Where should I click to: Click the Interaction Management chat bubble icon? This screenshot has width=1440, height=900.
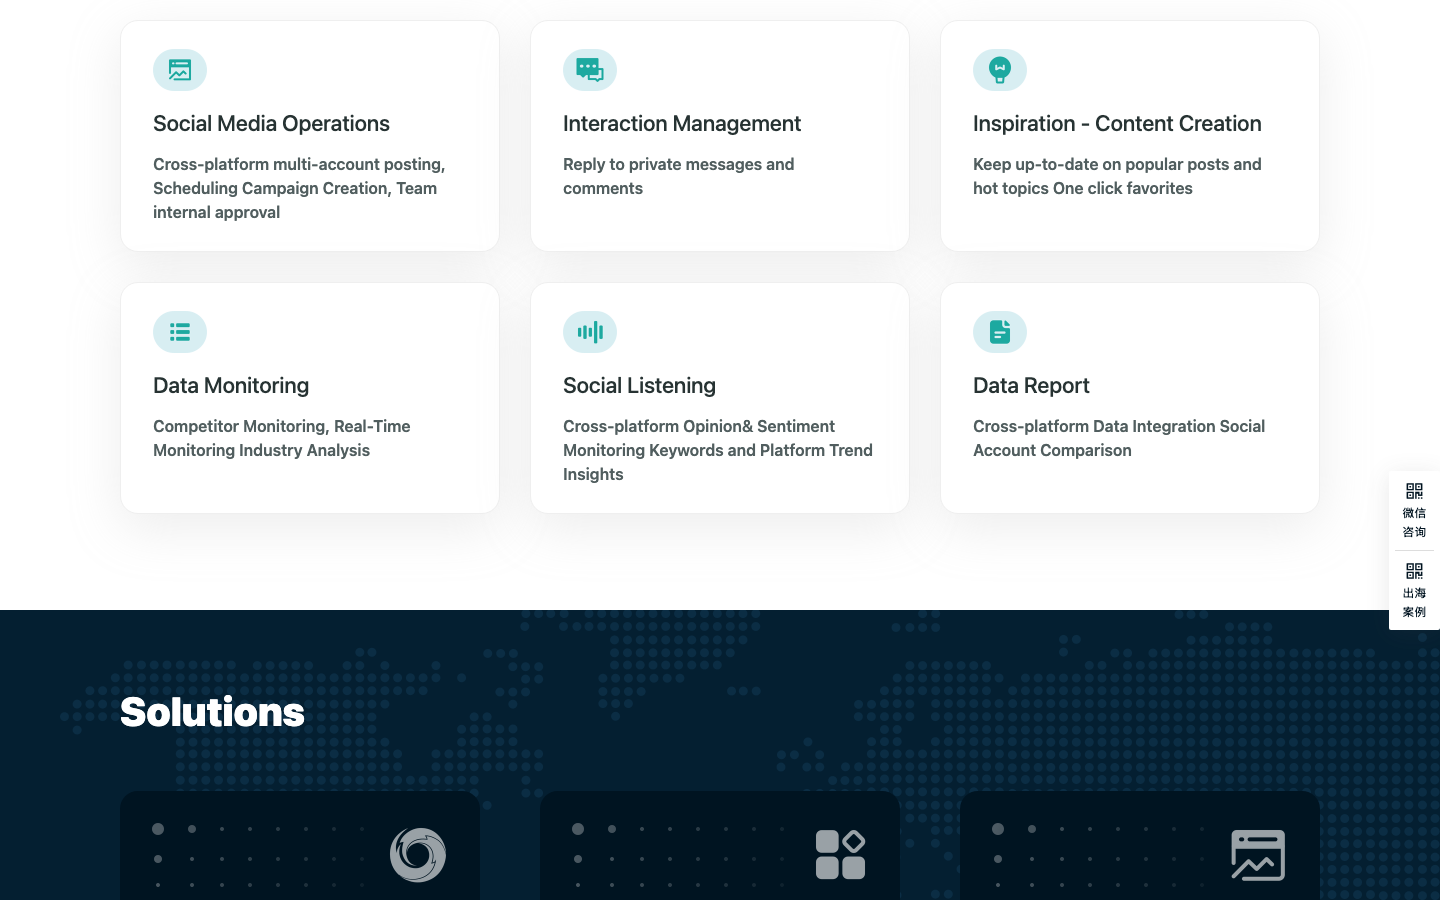590,70
